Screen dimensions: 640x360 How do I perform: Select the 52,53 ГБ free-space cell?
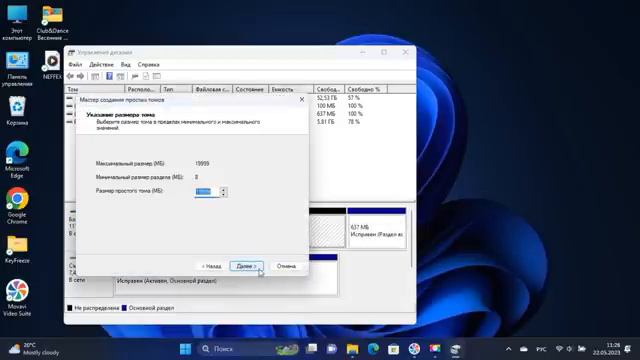[x=327, y=98]
